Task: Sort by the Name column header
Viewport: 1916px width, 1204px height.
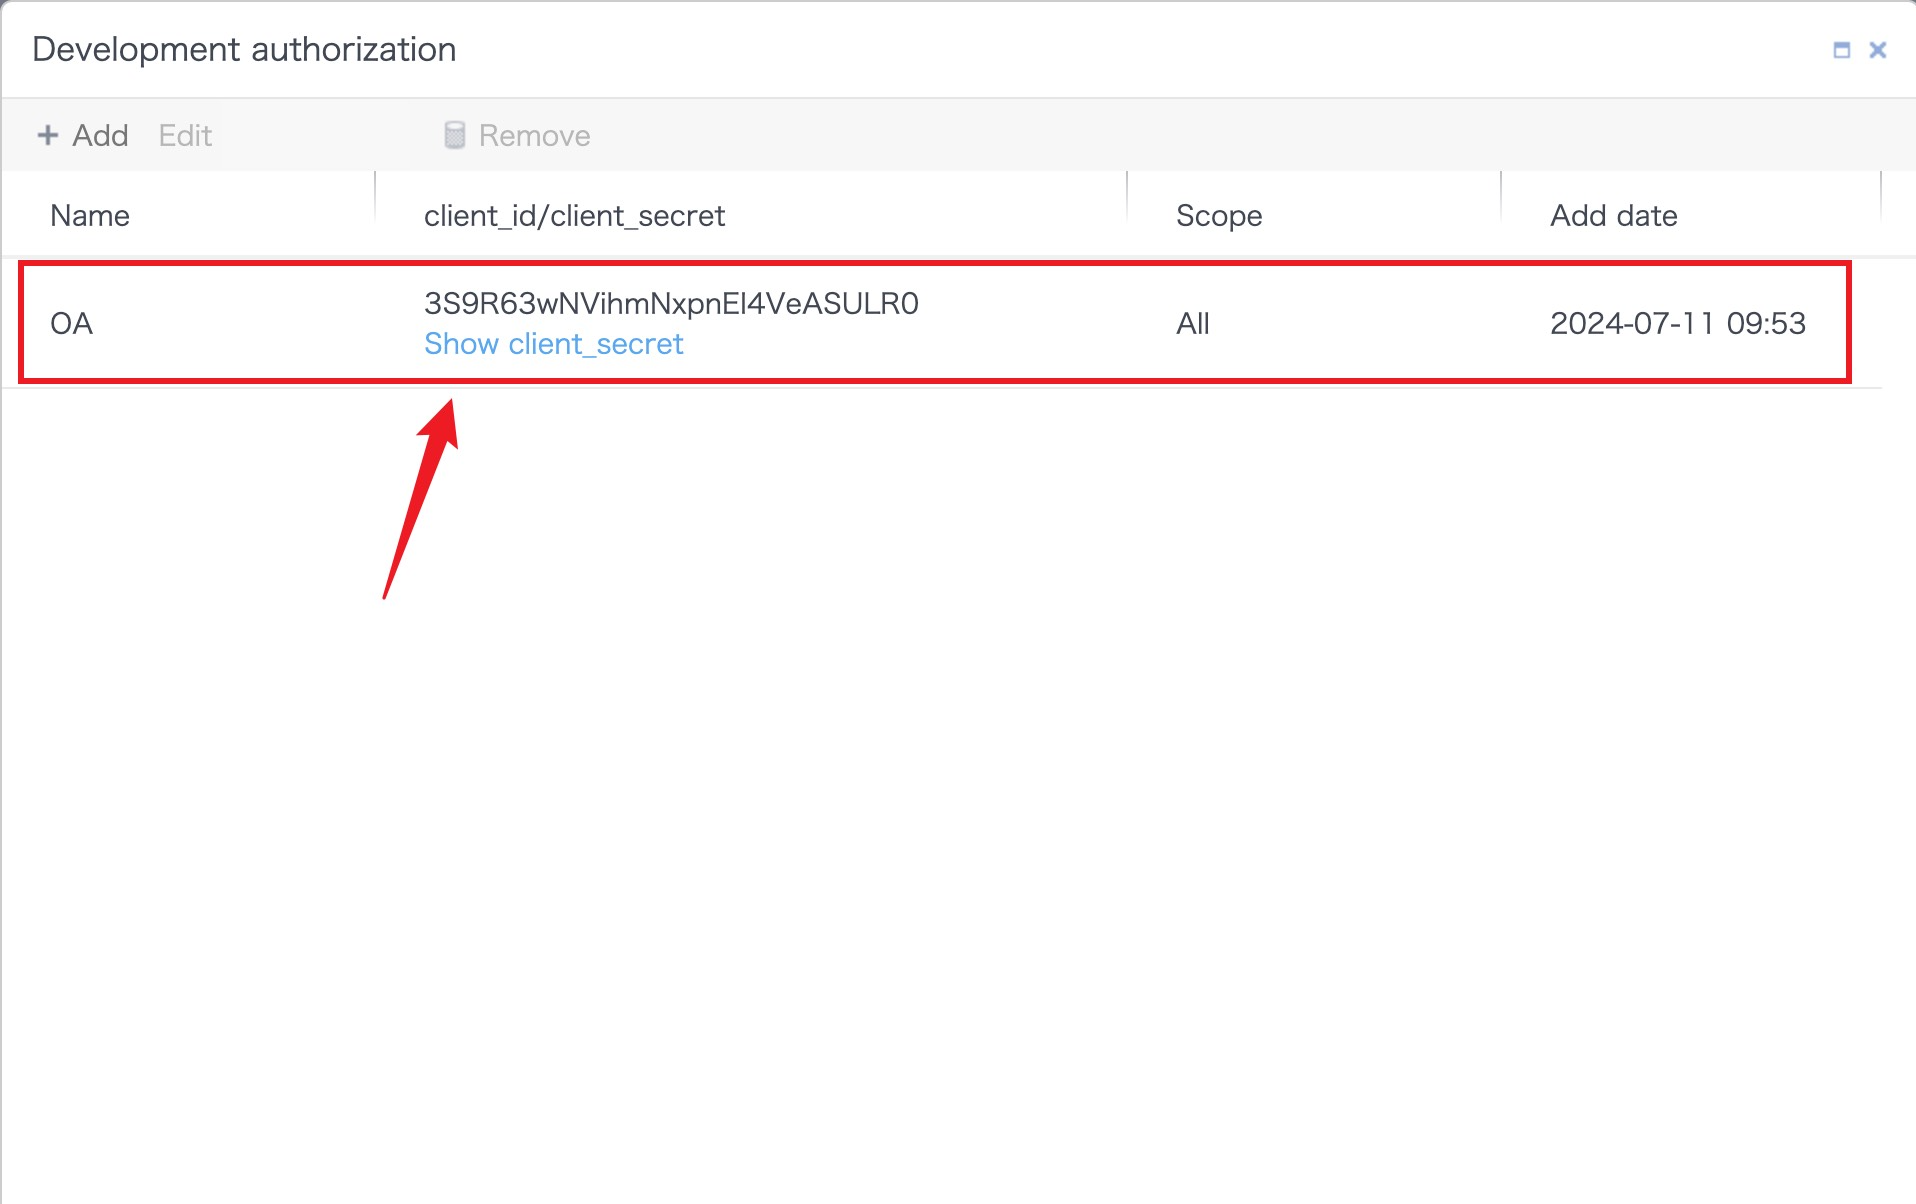Action: [x=90, y=216]
